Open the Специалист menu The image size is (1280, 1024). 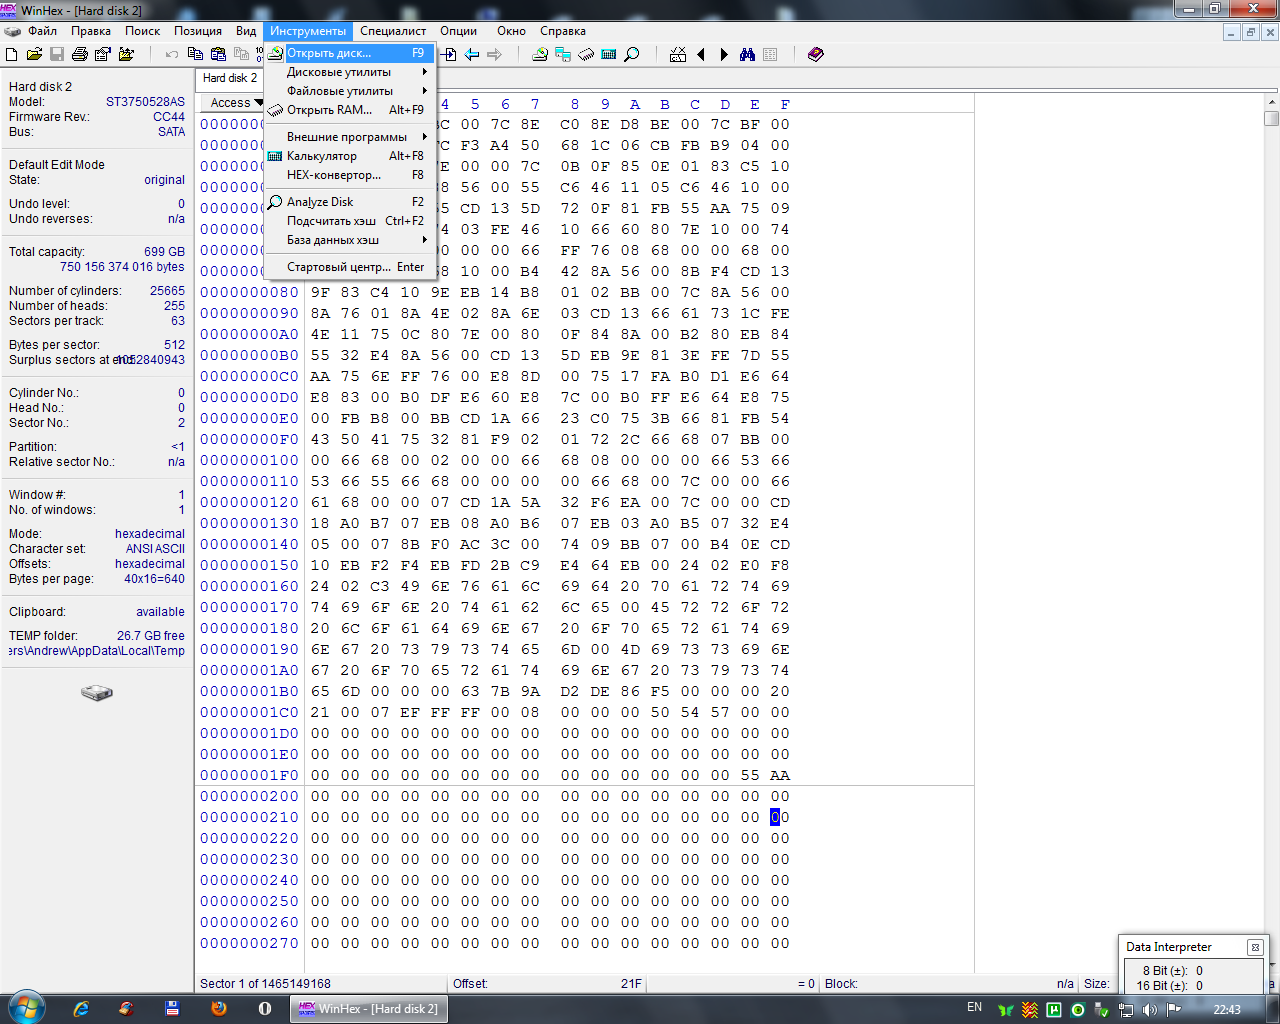click(x=393, y=31)
